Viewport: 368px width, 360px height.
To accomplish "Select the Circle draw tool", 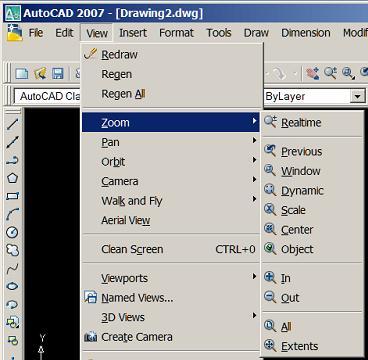I will pyautogui.click(x=12, y=232).
